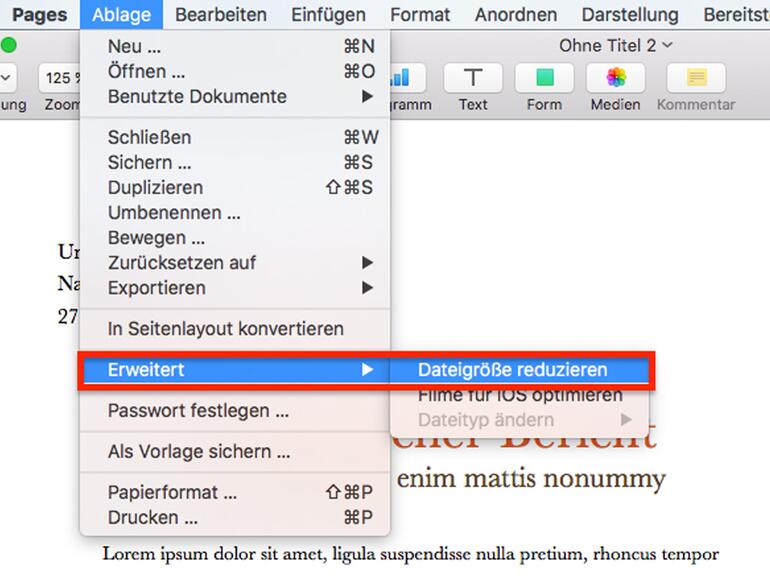The height and width of the screenshot is (578, 770).
Task: Select Duplizieren from the Ablage menu
Action: tap(155, 188)
